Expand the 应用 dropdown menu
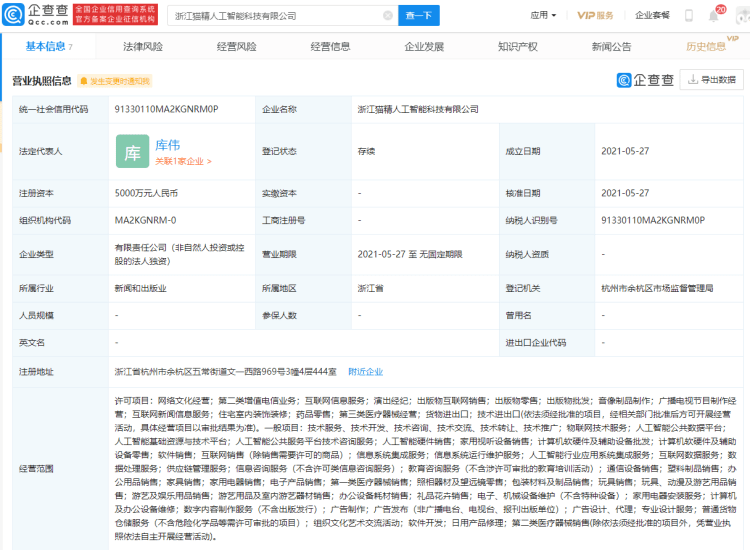This screenshot has width=750, height=550. click(544, 16)
